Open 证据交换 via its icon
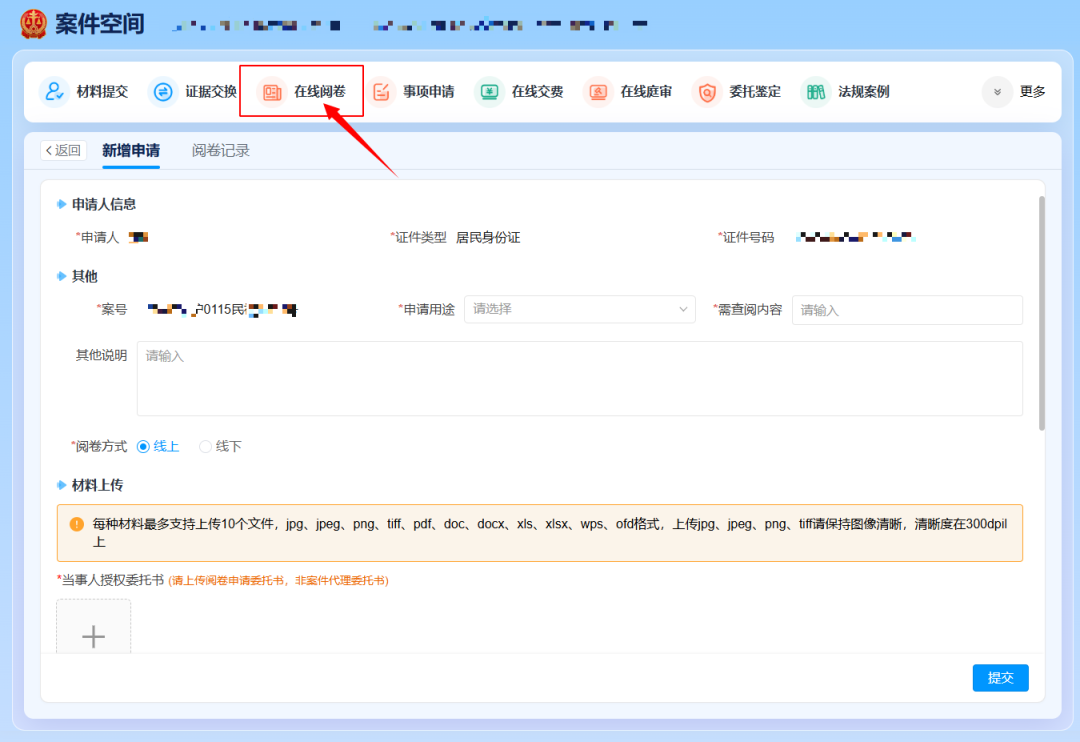Viewport: 1080px width, 742px height. point(162,92)
